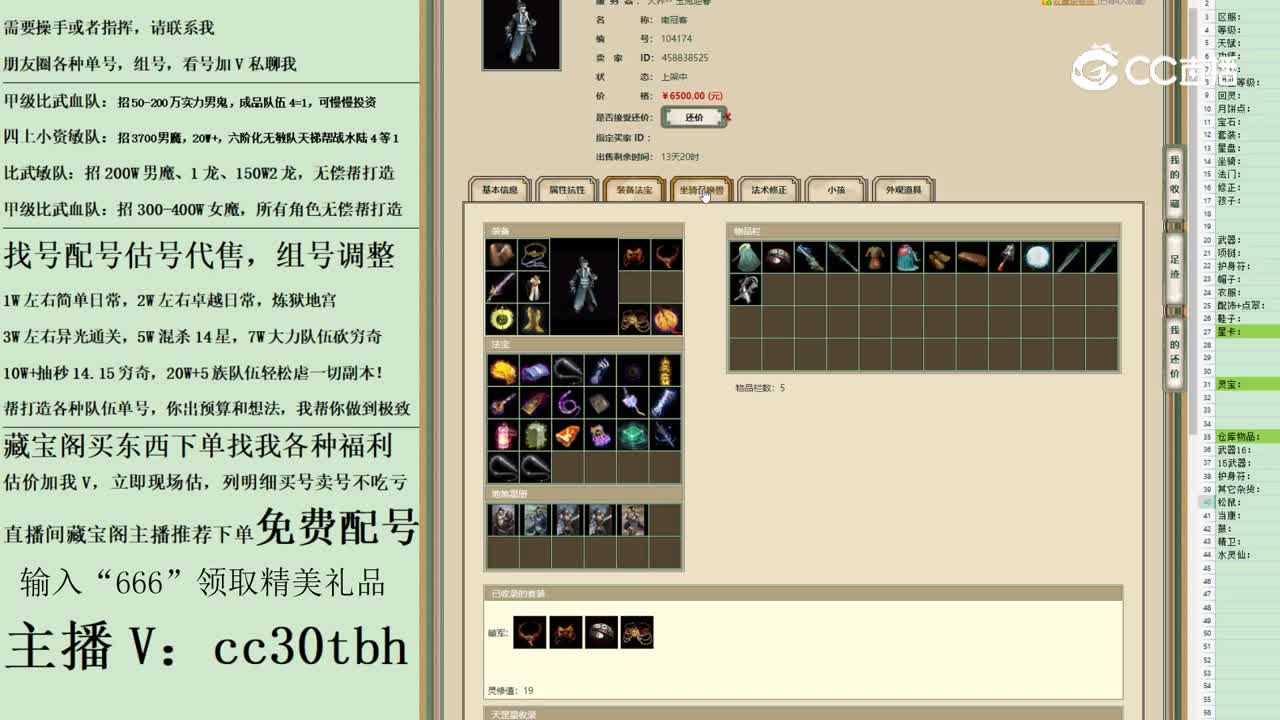Viewport: 1280px width, 720px height.
Task: Click the green seal 法宝 icon
Action: point(535,435)
